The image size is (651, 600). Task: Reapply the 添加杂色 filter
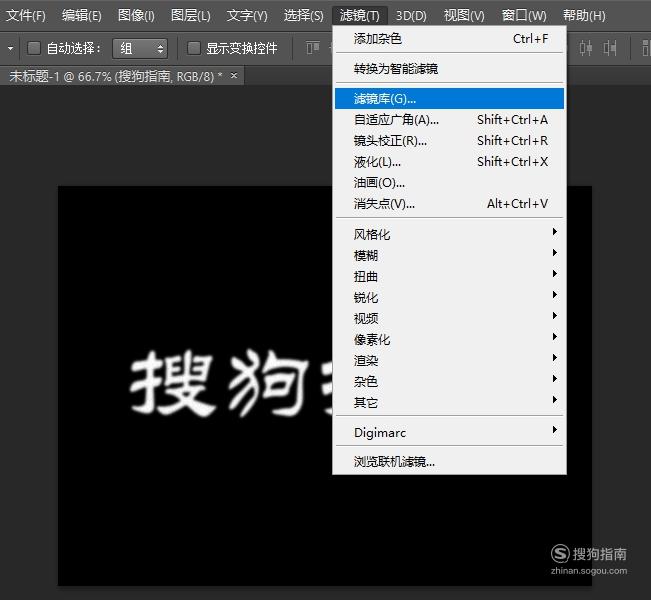[x=450, y=39]
